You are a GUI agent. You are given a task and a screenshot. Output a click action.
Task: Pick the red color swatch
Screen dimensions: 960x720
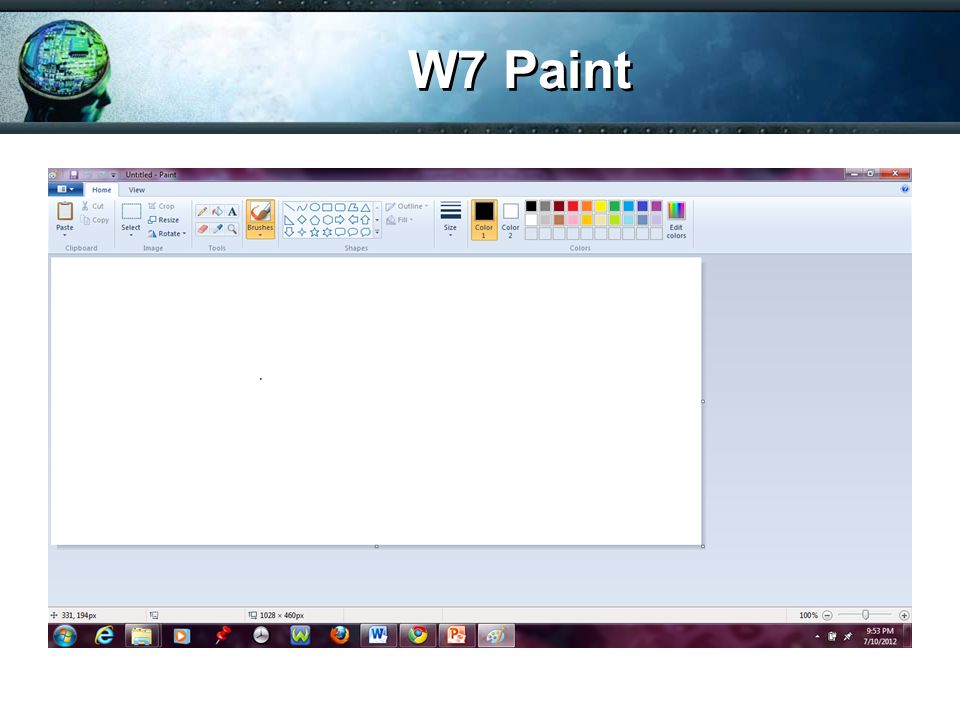pyautogui.click(x=573, y=206)
